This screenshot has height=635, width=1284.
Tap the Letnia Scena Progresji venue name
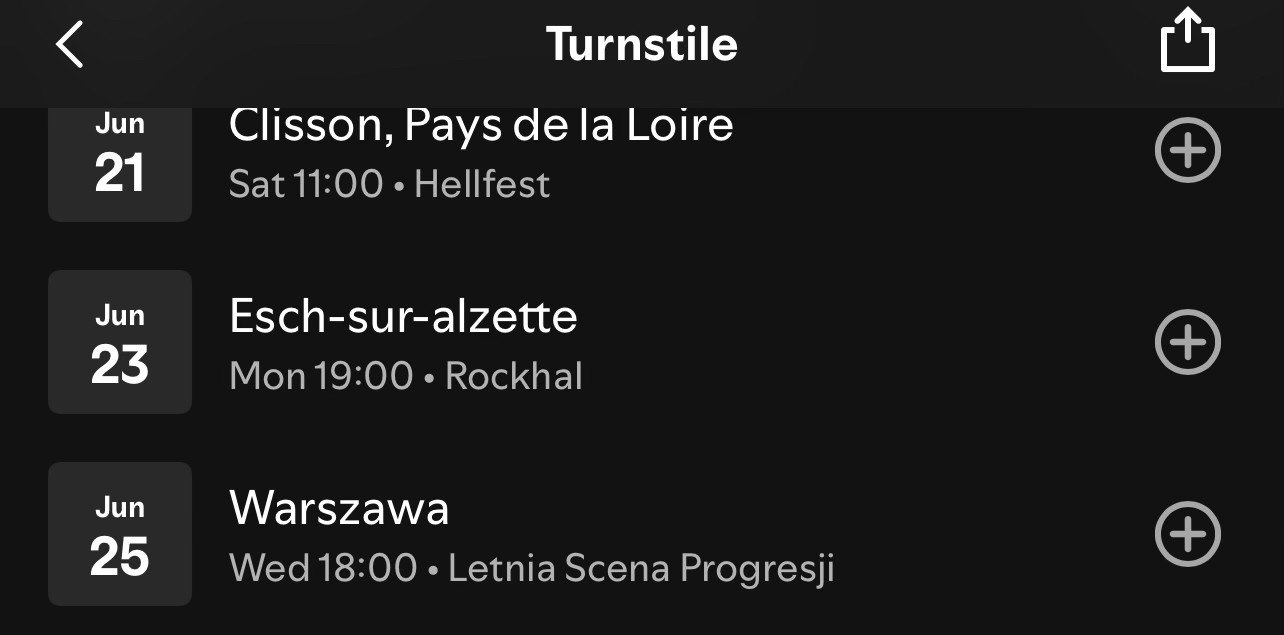click(x=641, y=568)
